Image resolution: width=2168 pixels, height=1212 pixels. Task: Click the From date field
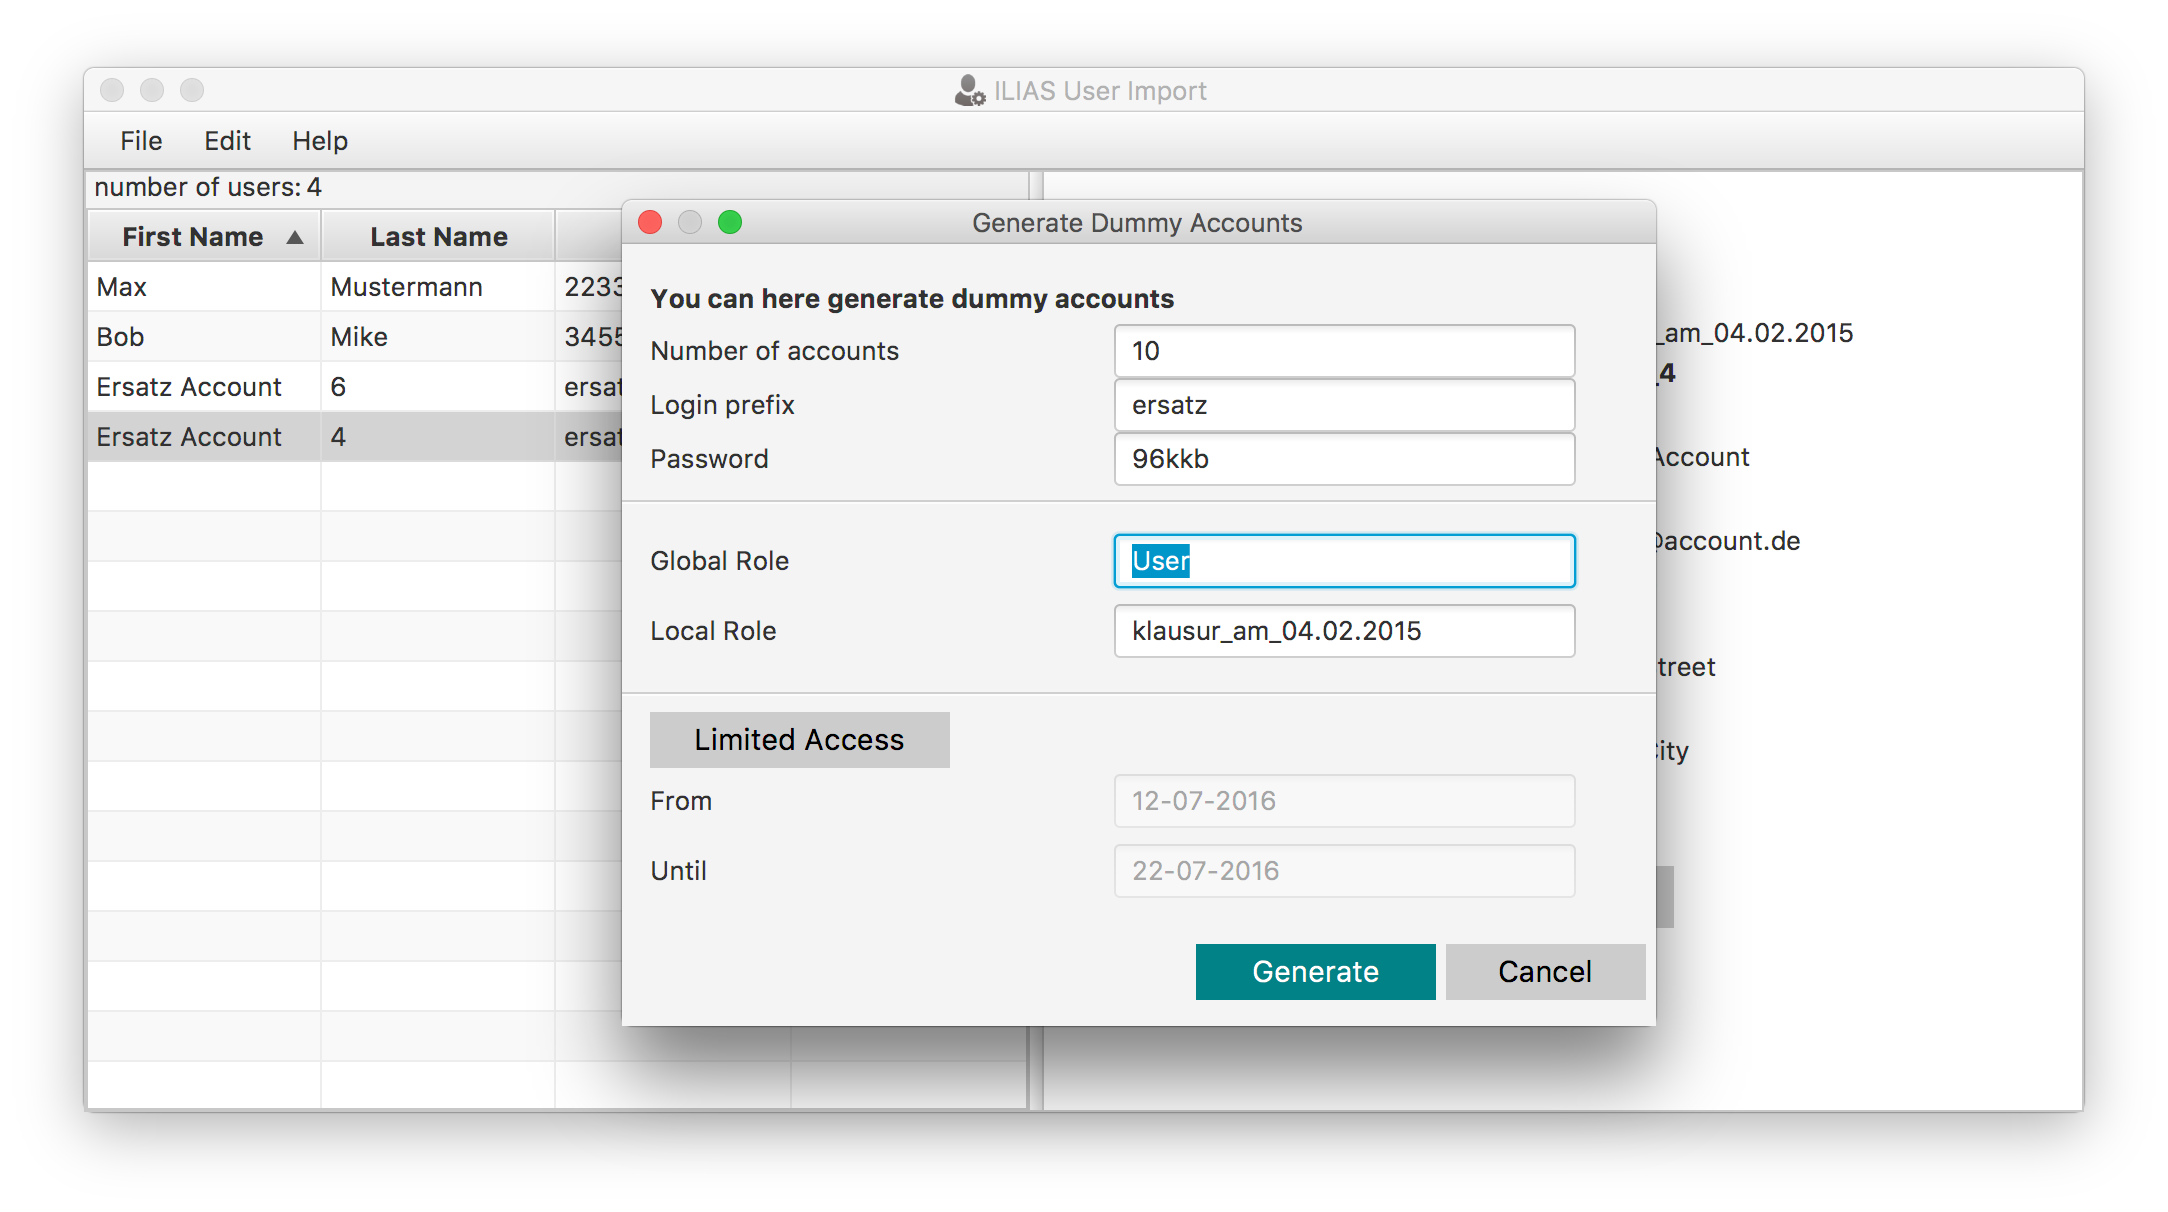tap(1344, 801)
